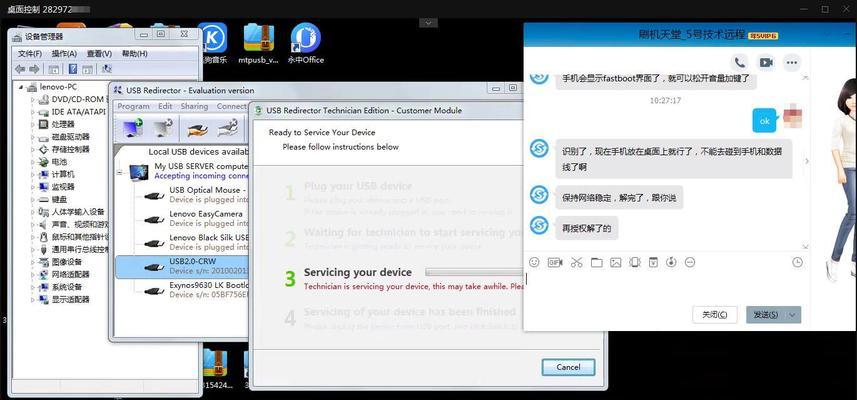Collapse the My USB SERVER computer node

[120, 173]
